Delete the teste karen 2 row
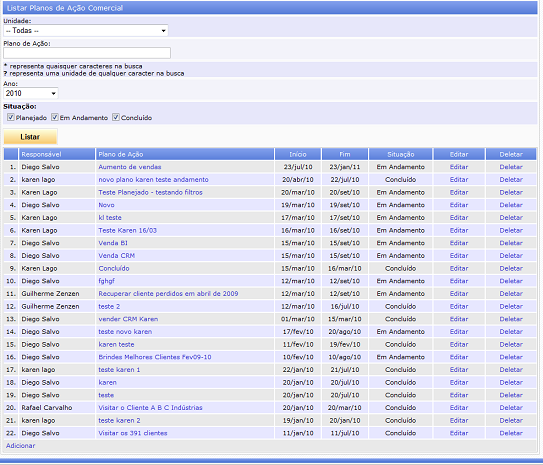543x465 pixels. point(511,420)
